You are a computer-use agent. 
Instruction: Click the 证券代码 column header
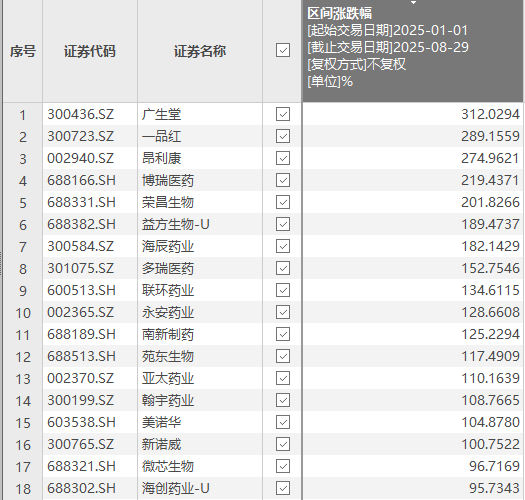(90, 51)
